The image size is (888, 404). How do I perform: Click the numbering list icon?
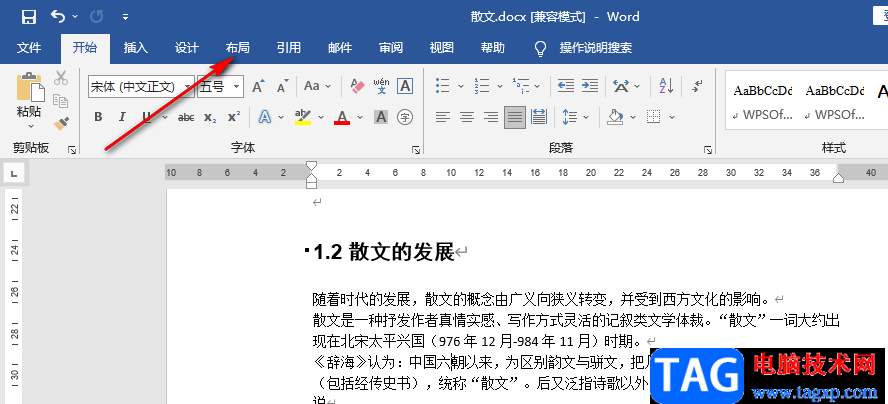click(481, 86)
